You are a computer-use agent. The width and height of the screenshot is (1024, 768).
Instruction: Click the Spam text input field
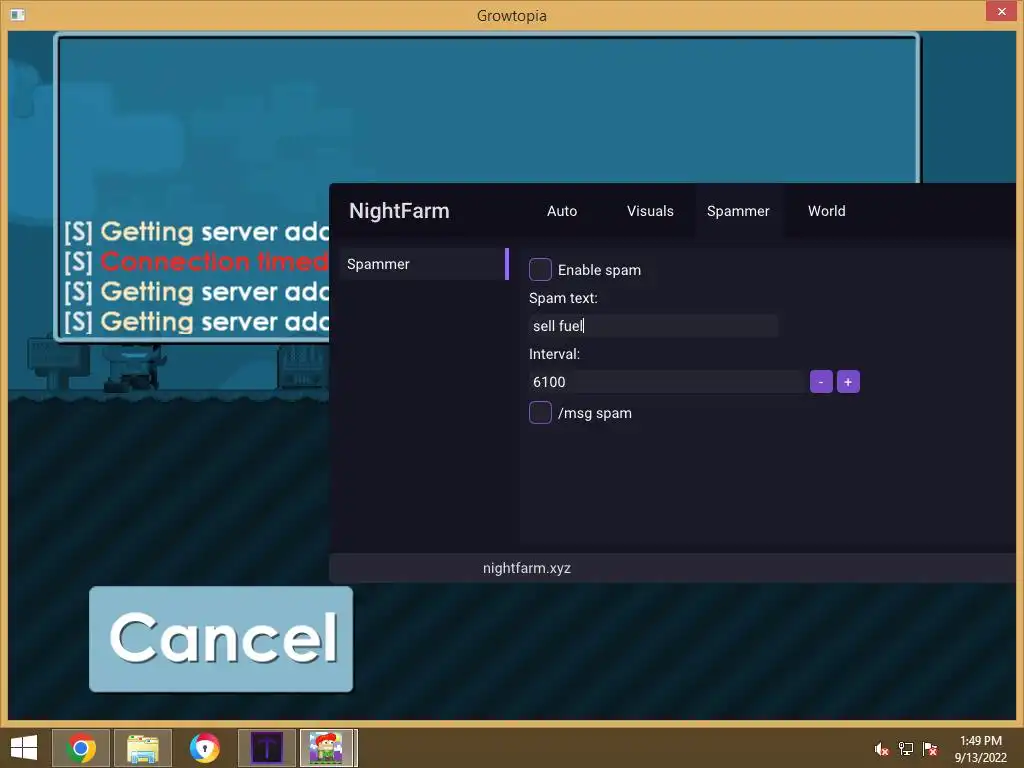coord(653,326)
